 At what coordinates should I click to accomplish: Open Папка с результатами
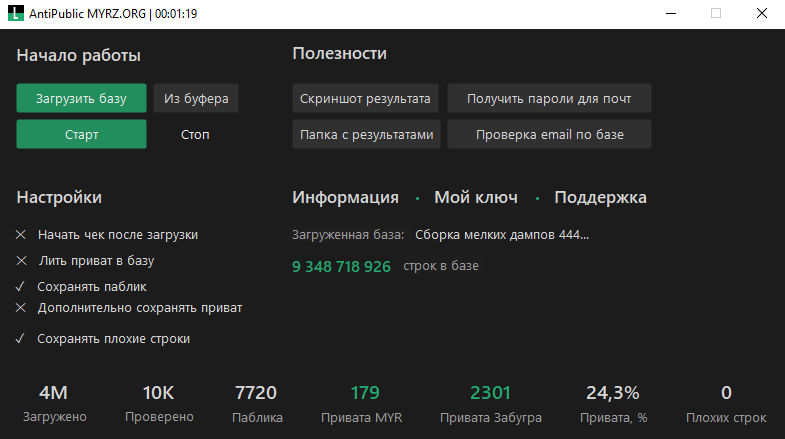click(366, 134)
